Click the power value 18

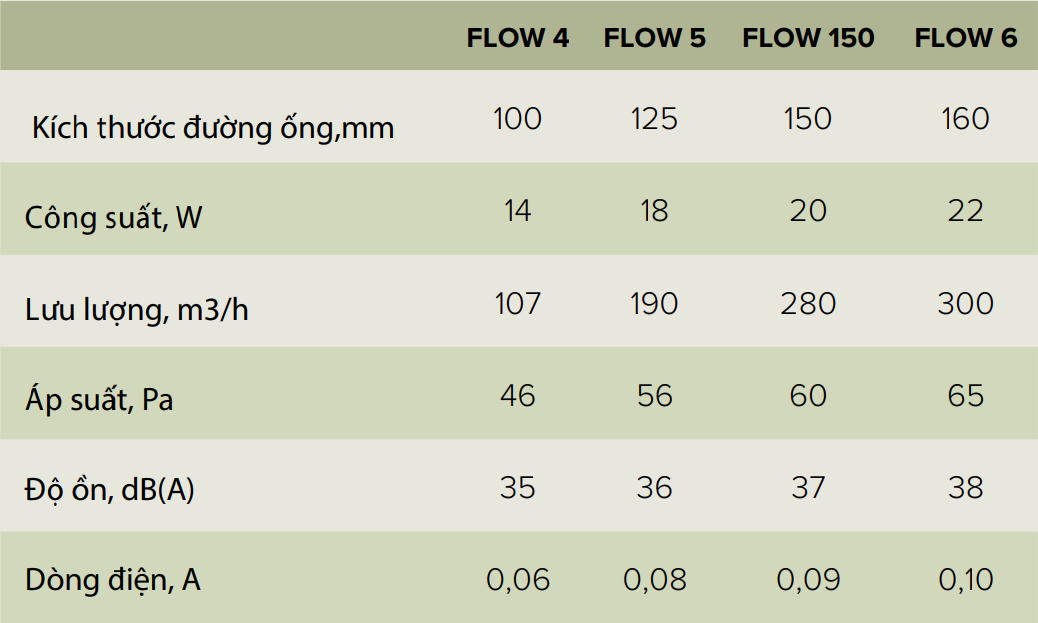coord(655,211)
